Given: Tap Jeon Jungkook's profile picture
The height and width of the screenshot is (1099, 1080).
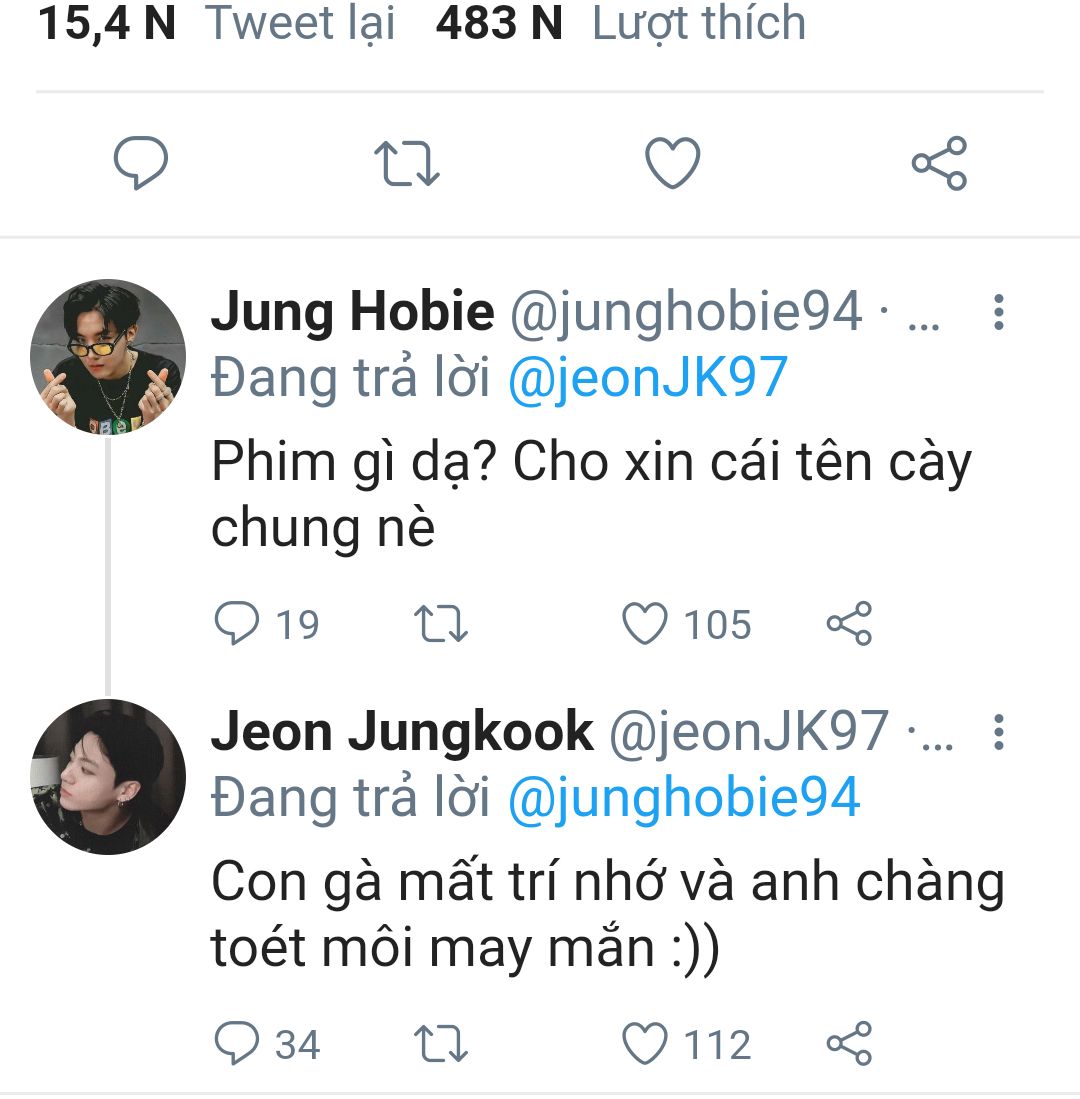Looking at the screenshot, I should (108, 777).
